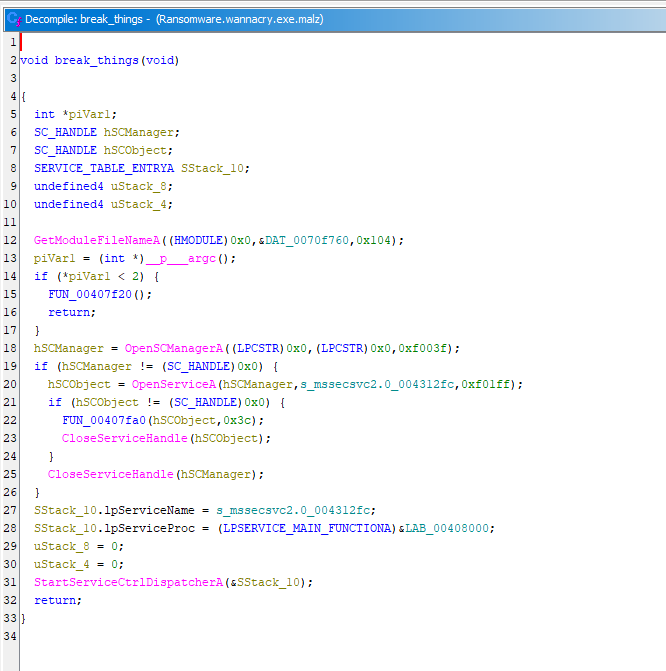The image size is (666, 671).
Task: Click the void return type on line 2
Action: (34, 60)
